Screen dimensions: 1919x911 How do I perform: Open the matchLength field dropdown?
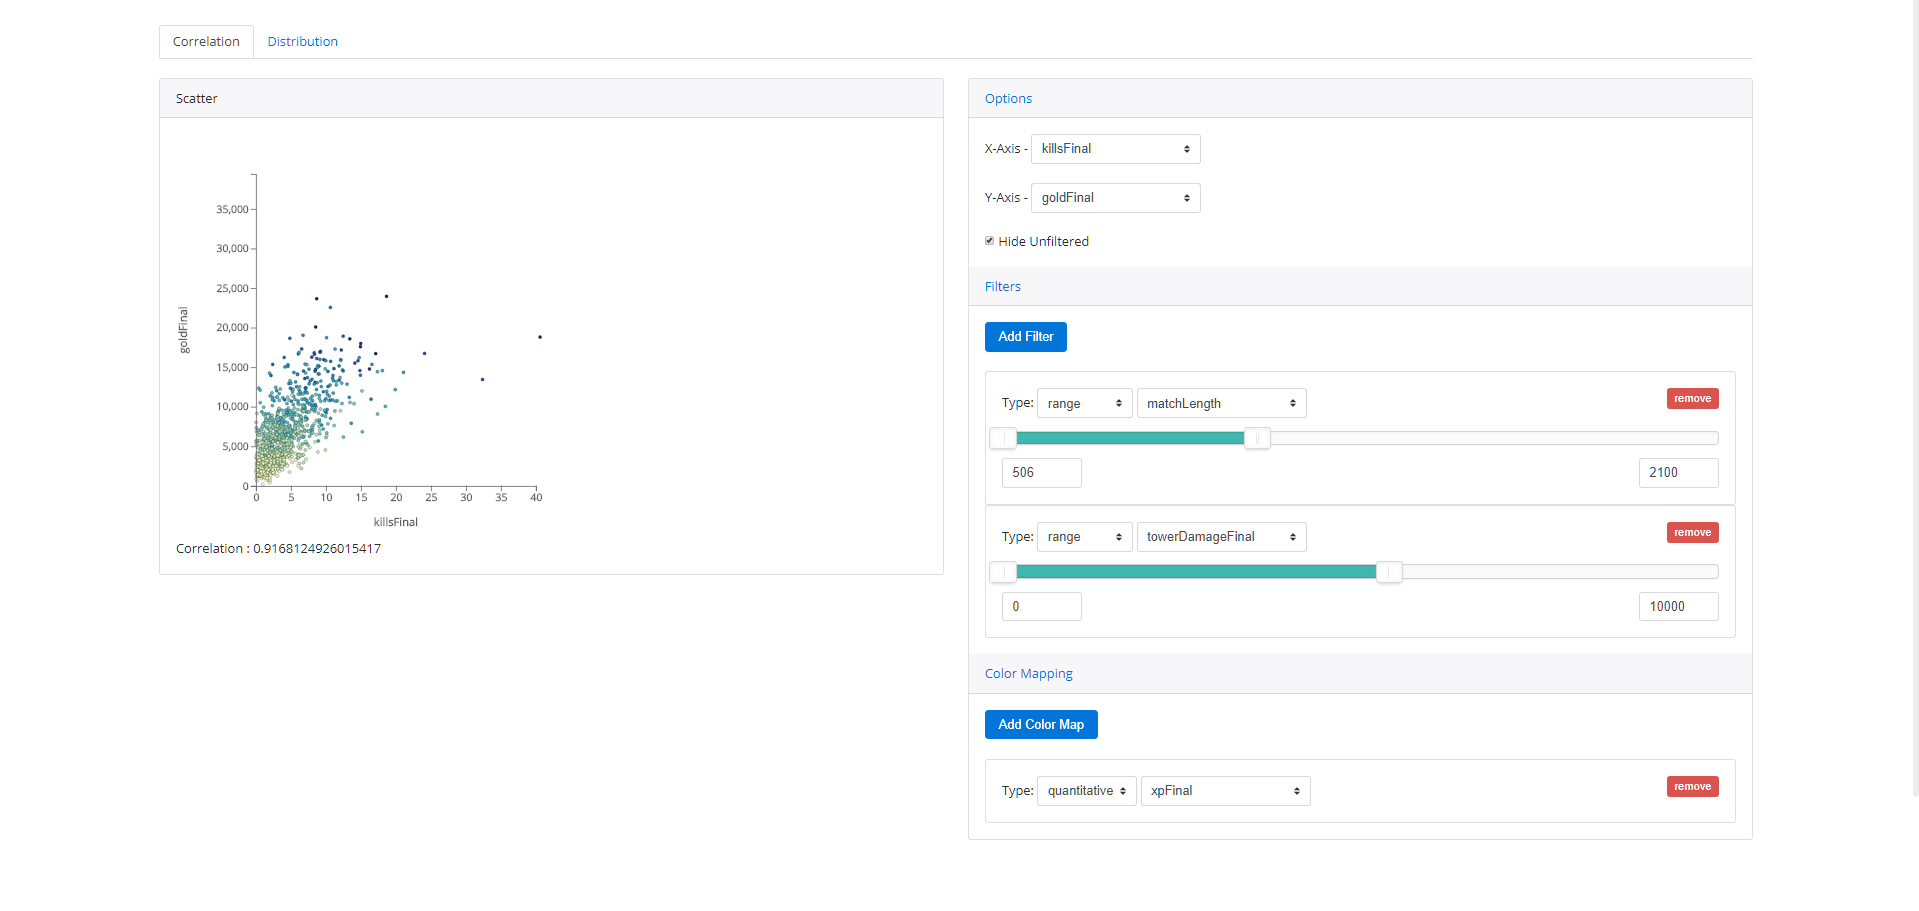pyautogui.click(x=1221, y=403)
